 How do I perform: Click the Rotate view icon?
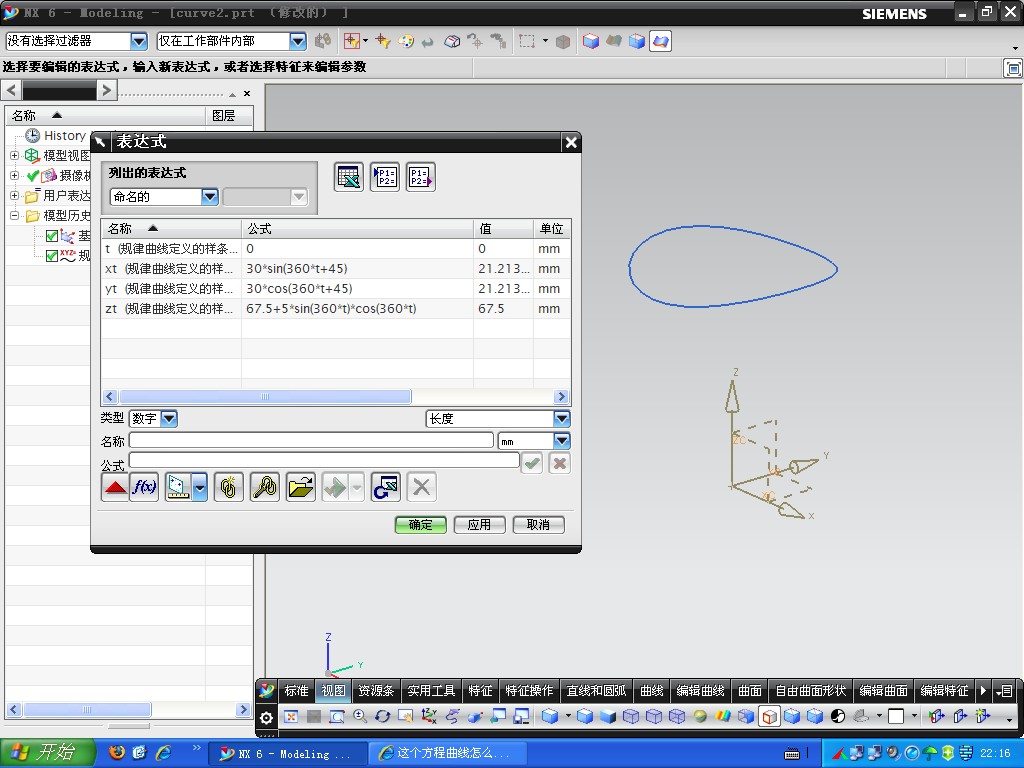click(383, 716)
